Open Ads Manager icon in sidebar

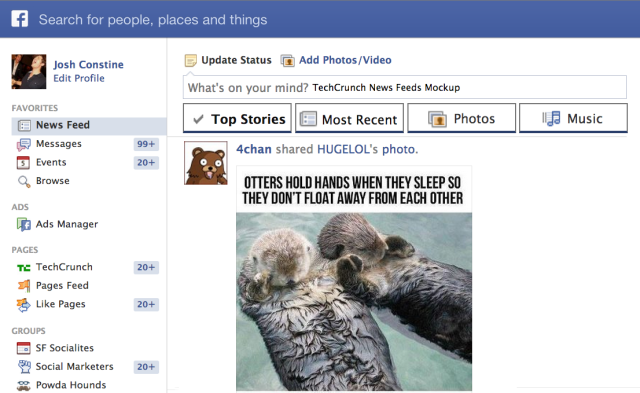tap(24, 224)
